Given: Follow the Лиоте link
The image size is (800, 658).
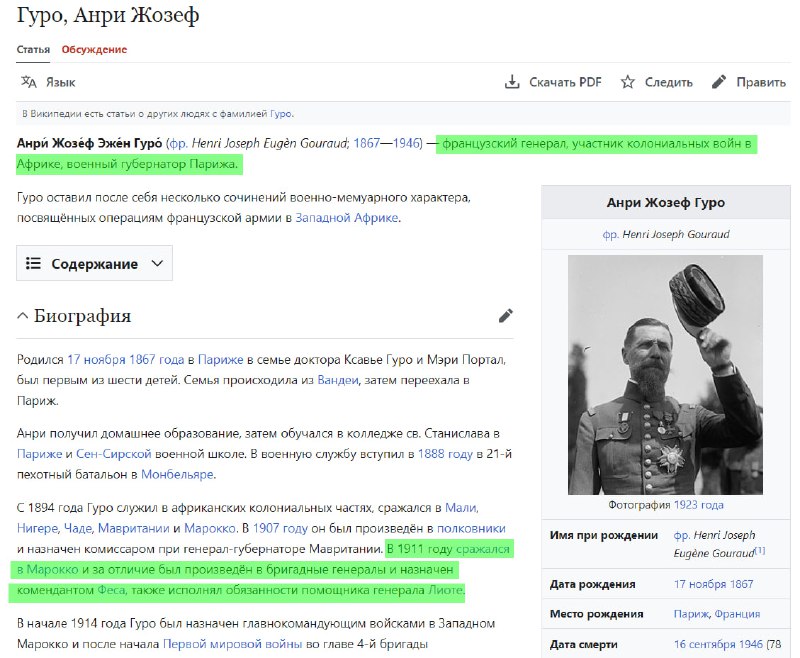Looking at the screenshot, I should point(445,590).
